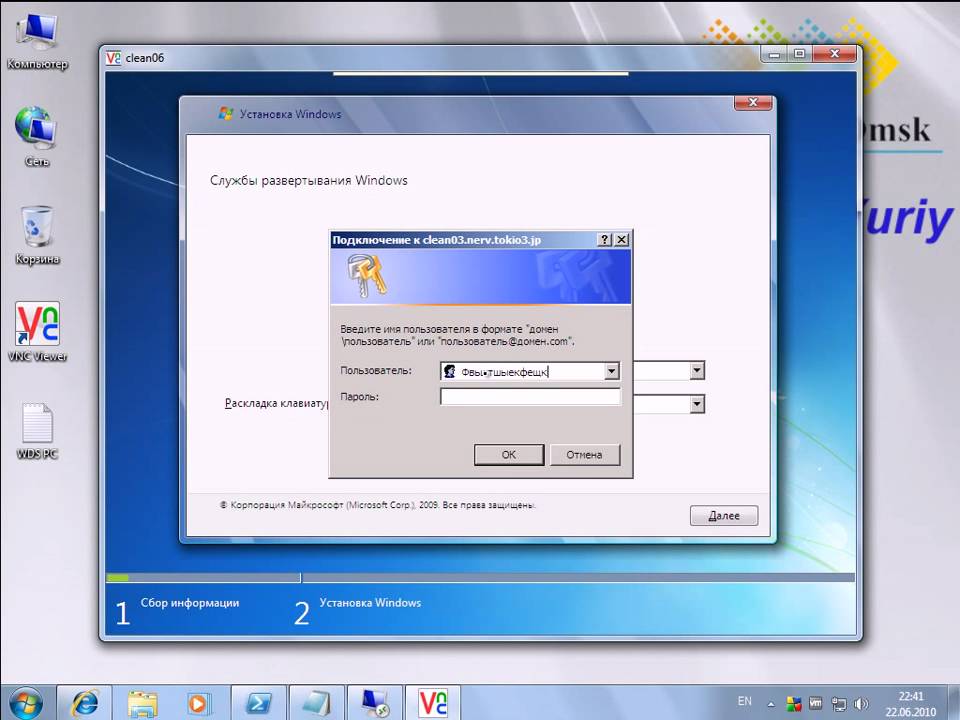
Task: Open the Компьютер desktop icon
Action: (x=37, y=40)
